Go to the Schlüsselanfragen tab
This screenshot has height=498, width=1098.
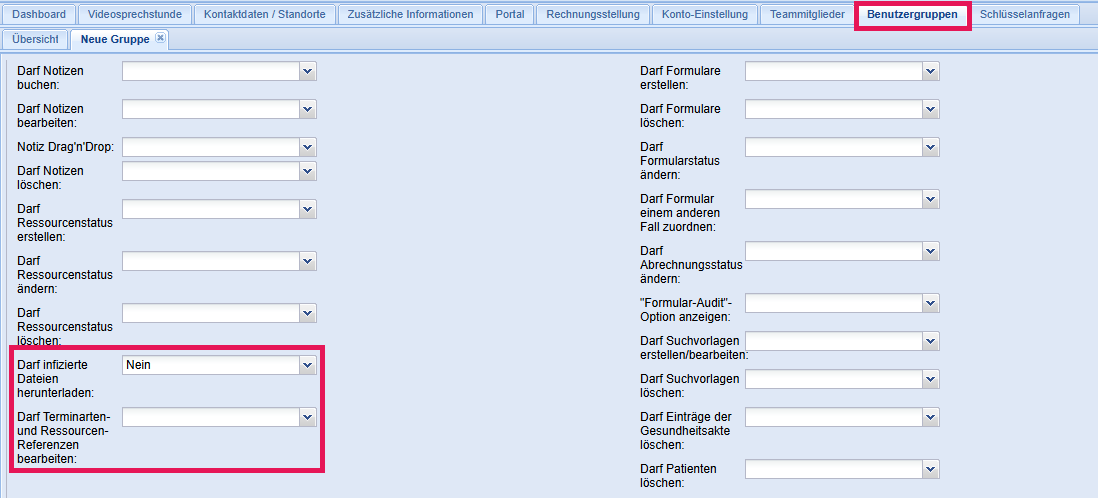1024,14
